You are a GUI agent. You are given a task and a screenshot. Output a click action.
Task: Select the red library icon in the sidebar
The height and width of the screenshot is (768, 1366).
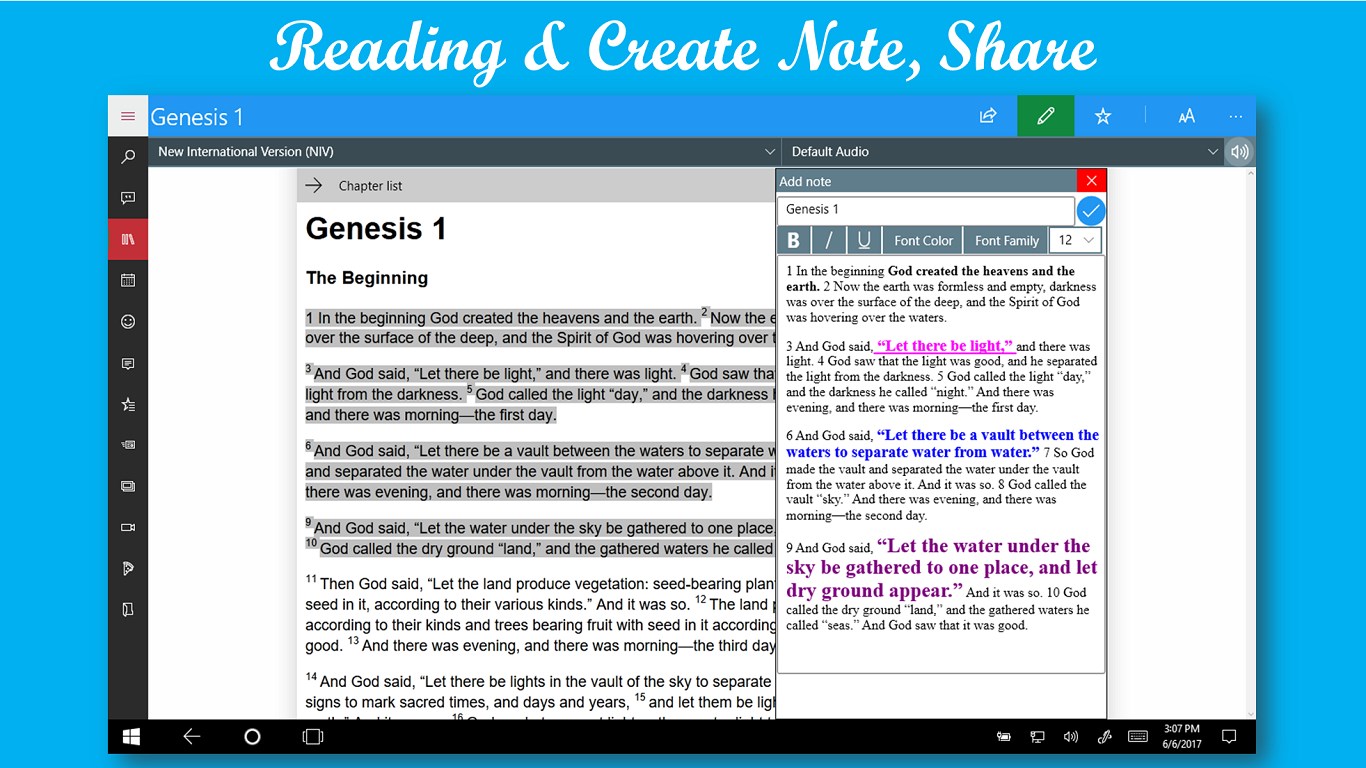(x=127, y=239)
